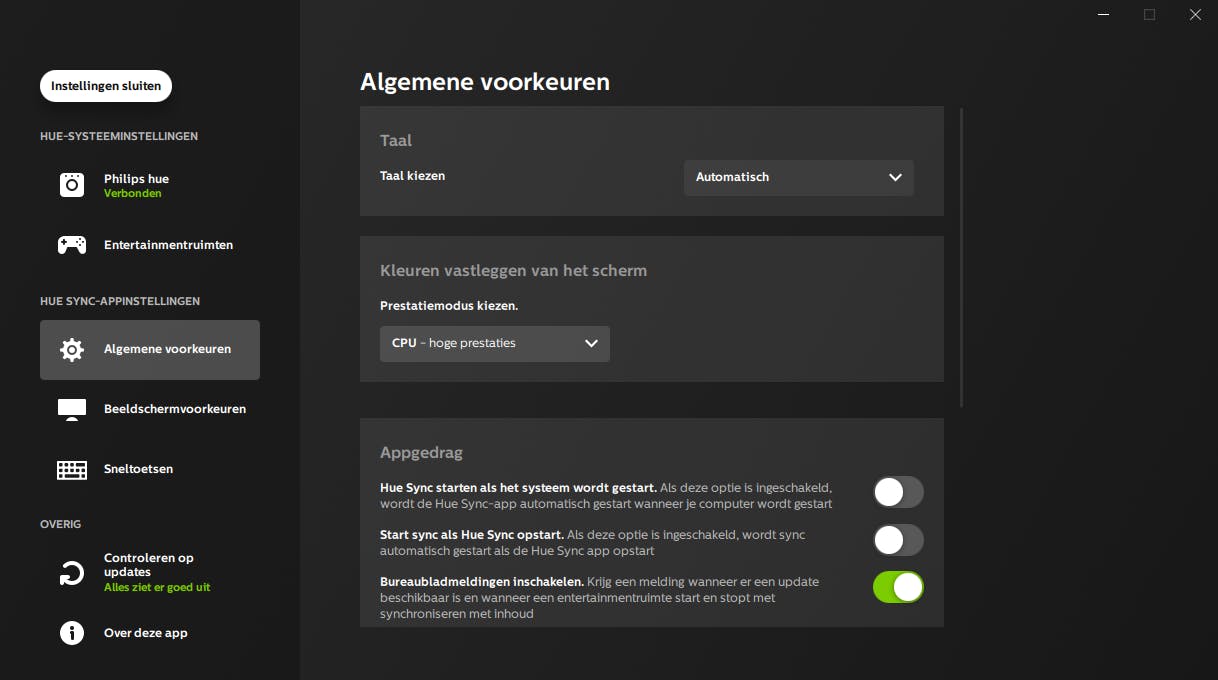Open the Prestatiemodus CPU hoge prestaties dropdown
The width and height of the screenshot is (1218, 680).
pyautogui.click(x=495, y=343)
